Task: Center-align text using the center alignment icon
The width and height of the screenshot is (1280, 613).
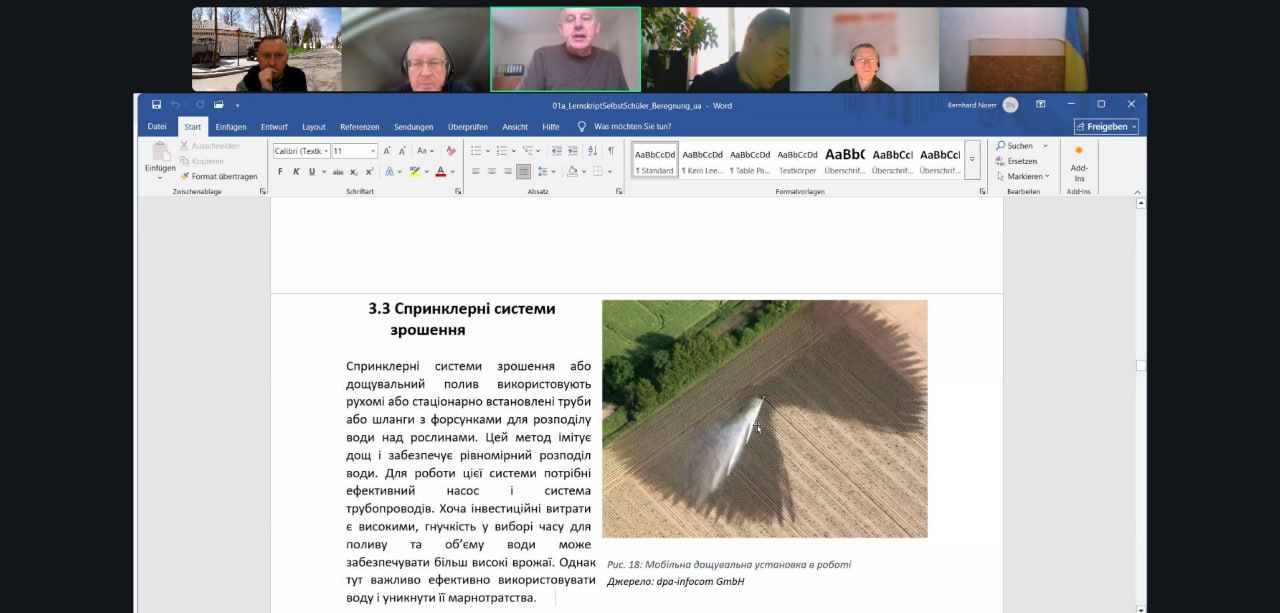Action: click(x=492, y=172)
